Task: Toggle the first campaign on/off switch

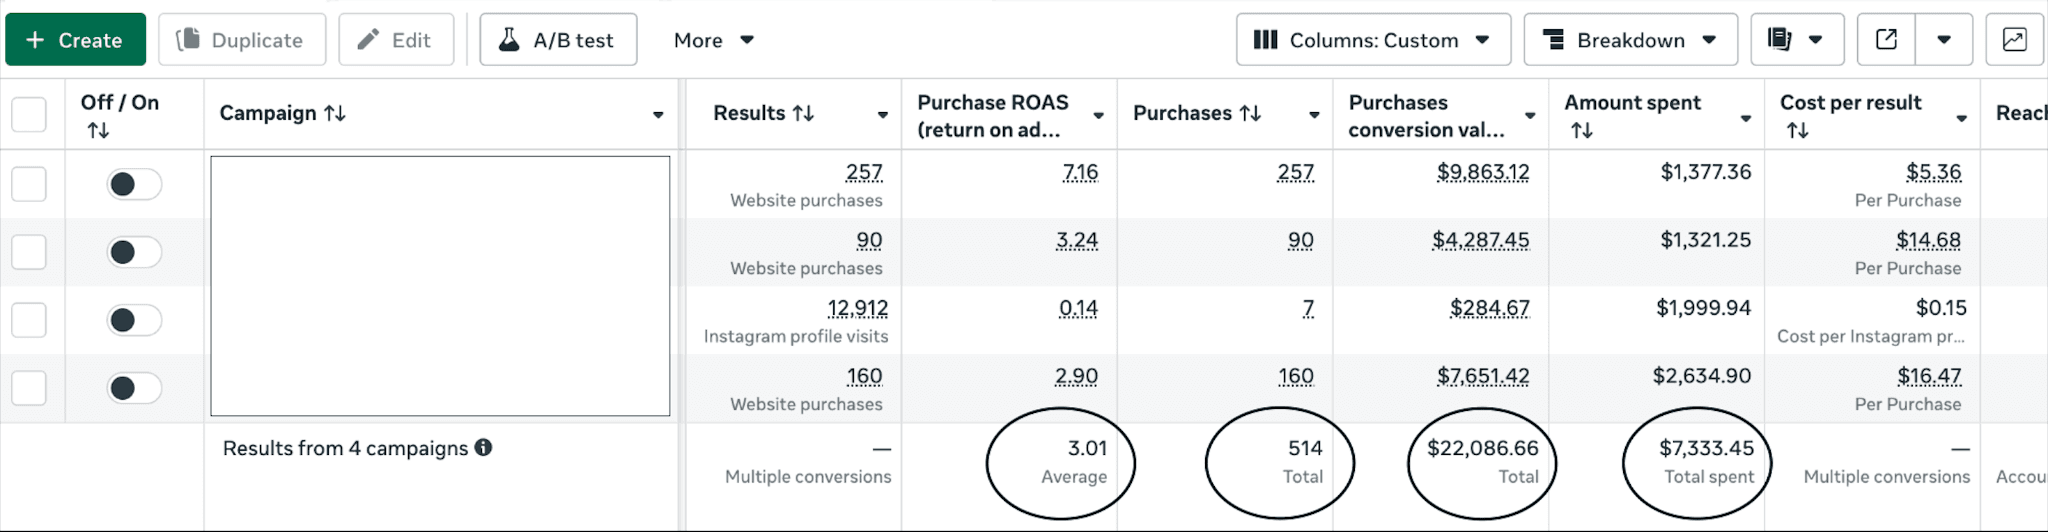Action: [134, 184]
